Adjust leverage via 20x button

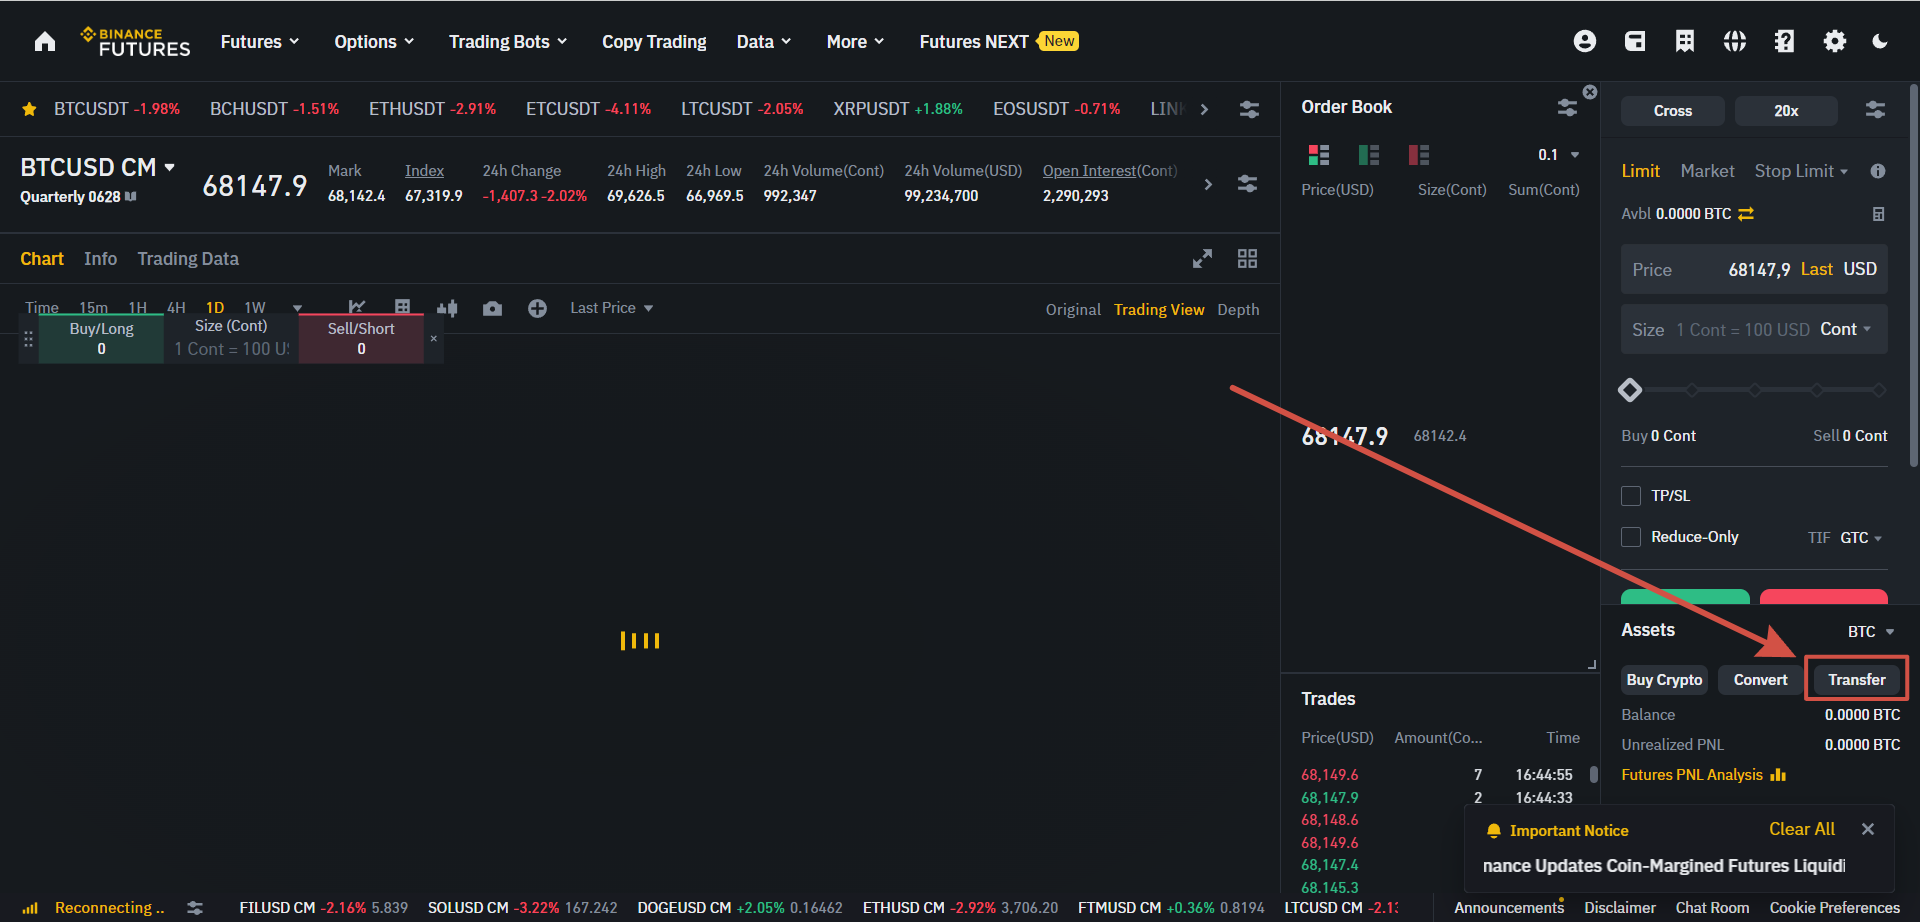1786,111
